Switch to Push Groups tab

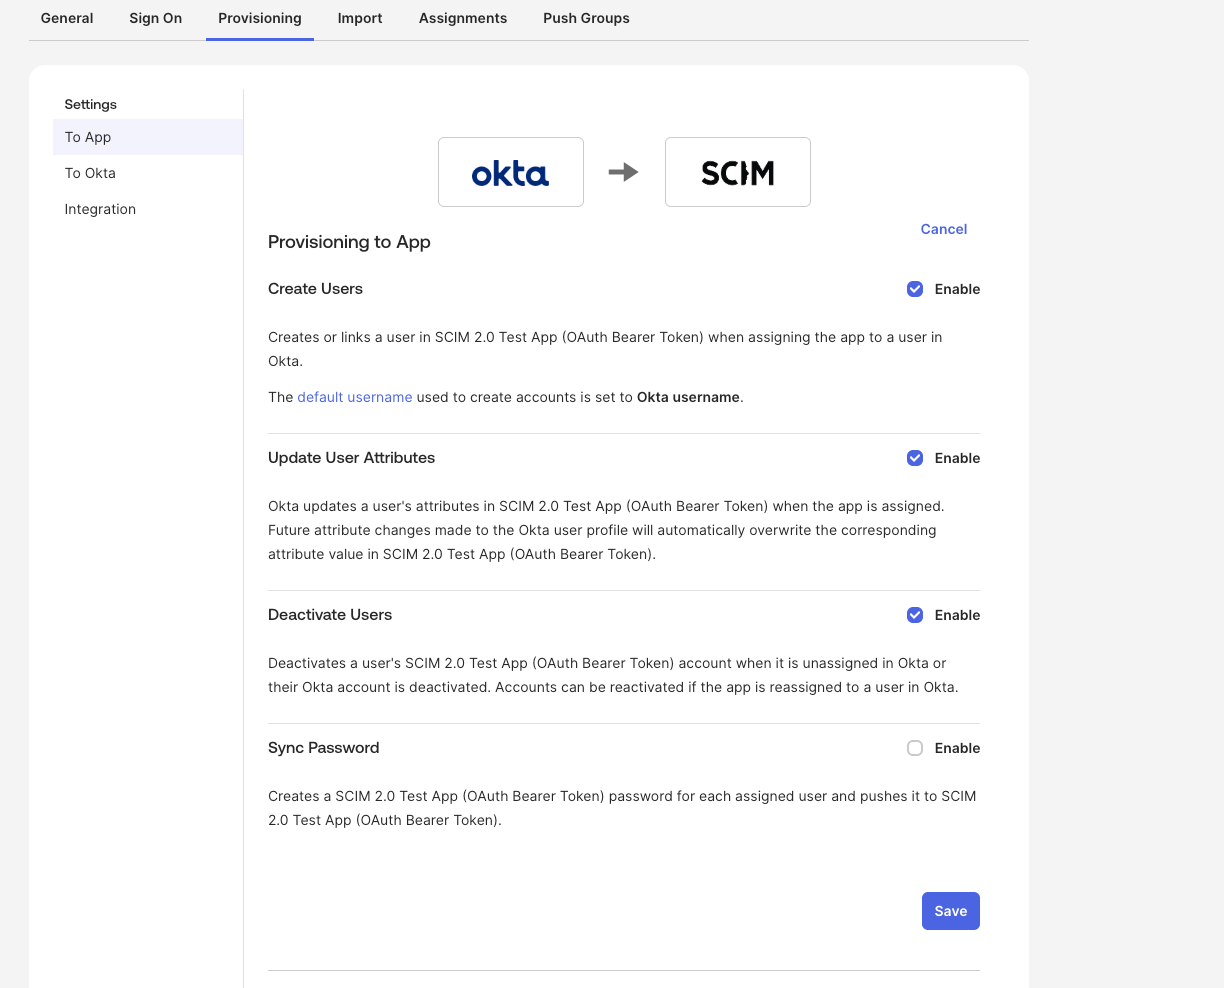(x=586, y=18)
